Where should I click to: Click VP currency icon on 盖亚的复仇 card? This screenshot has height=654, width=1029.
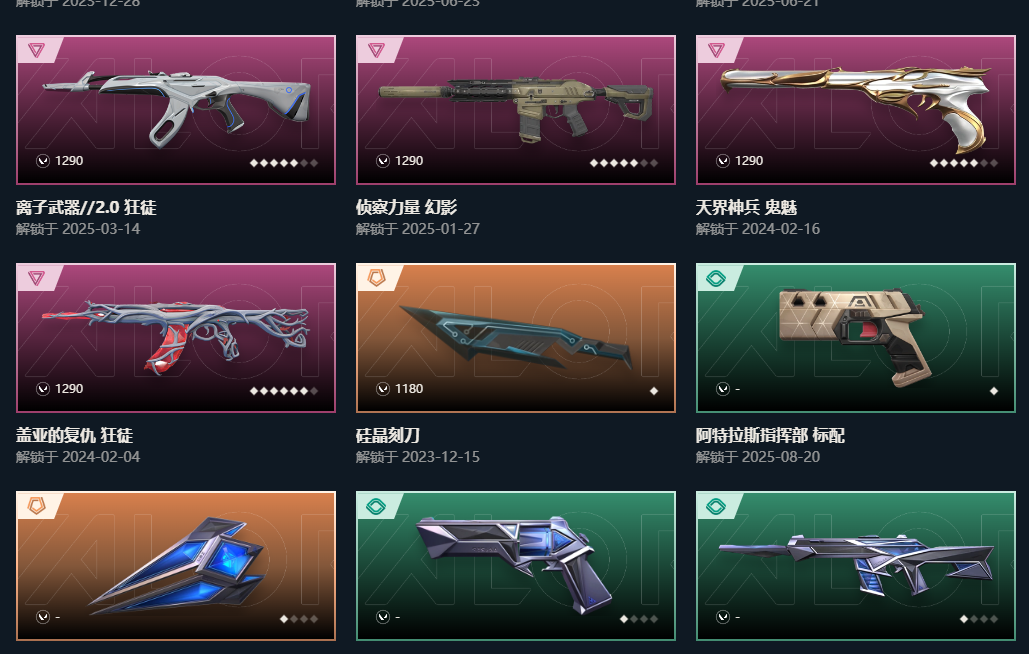[x=43, y=389]
